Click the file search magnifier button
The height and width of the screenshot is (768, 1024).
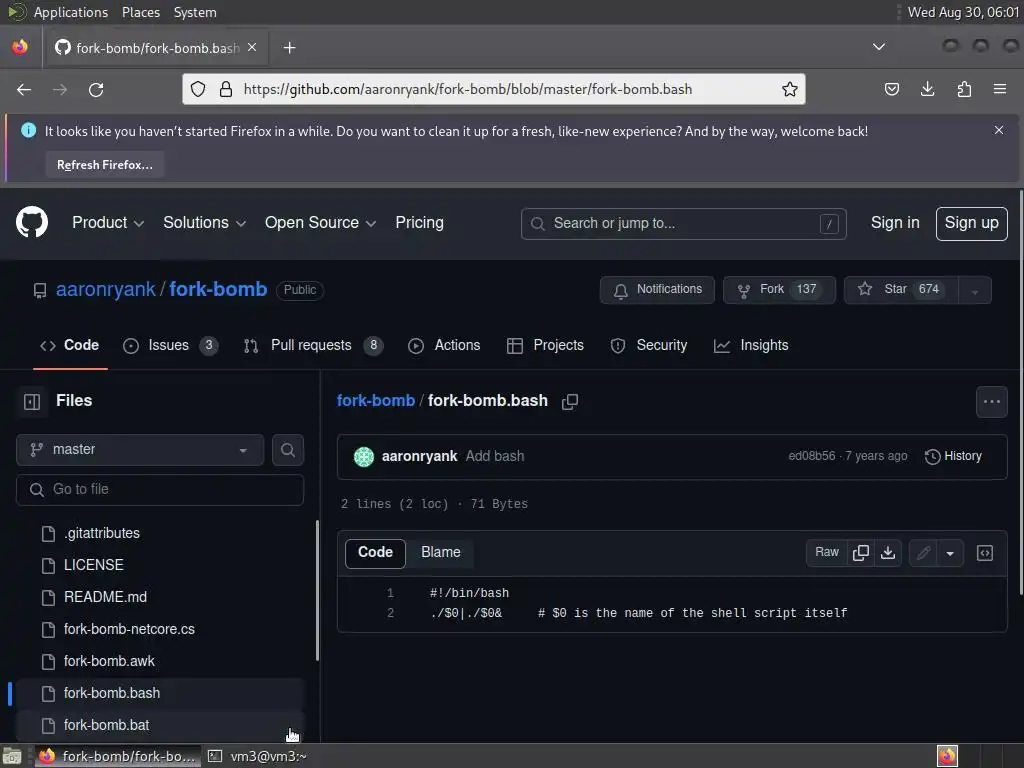tap(288, 450)
